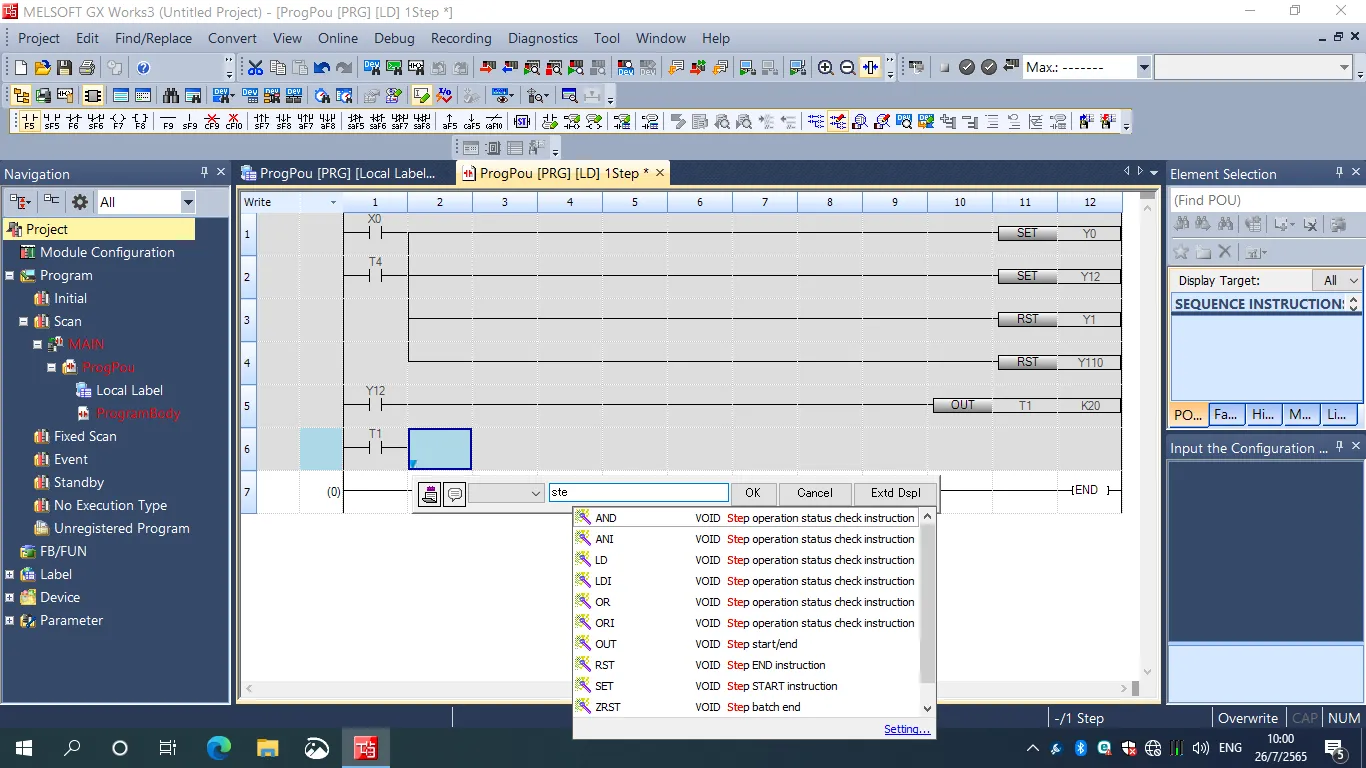This screenshot has height=768, width=1366.
Task: Click the instruction field containing ste
Action: pyautogui.click(x=638, y=493)
